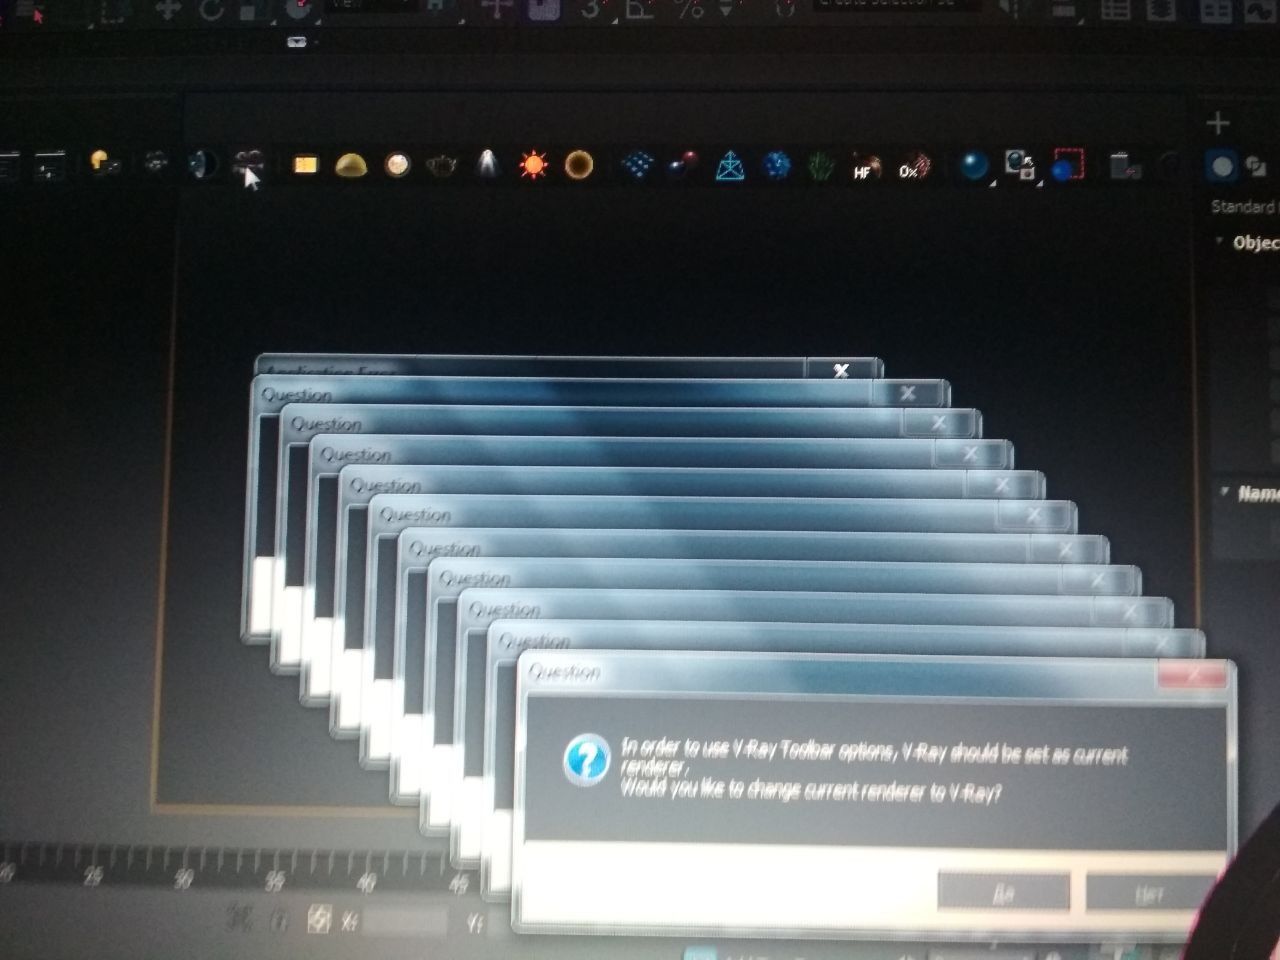Select the Geometry circle category button

tap(1222, 166)
